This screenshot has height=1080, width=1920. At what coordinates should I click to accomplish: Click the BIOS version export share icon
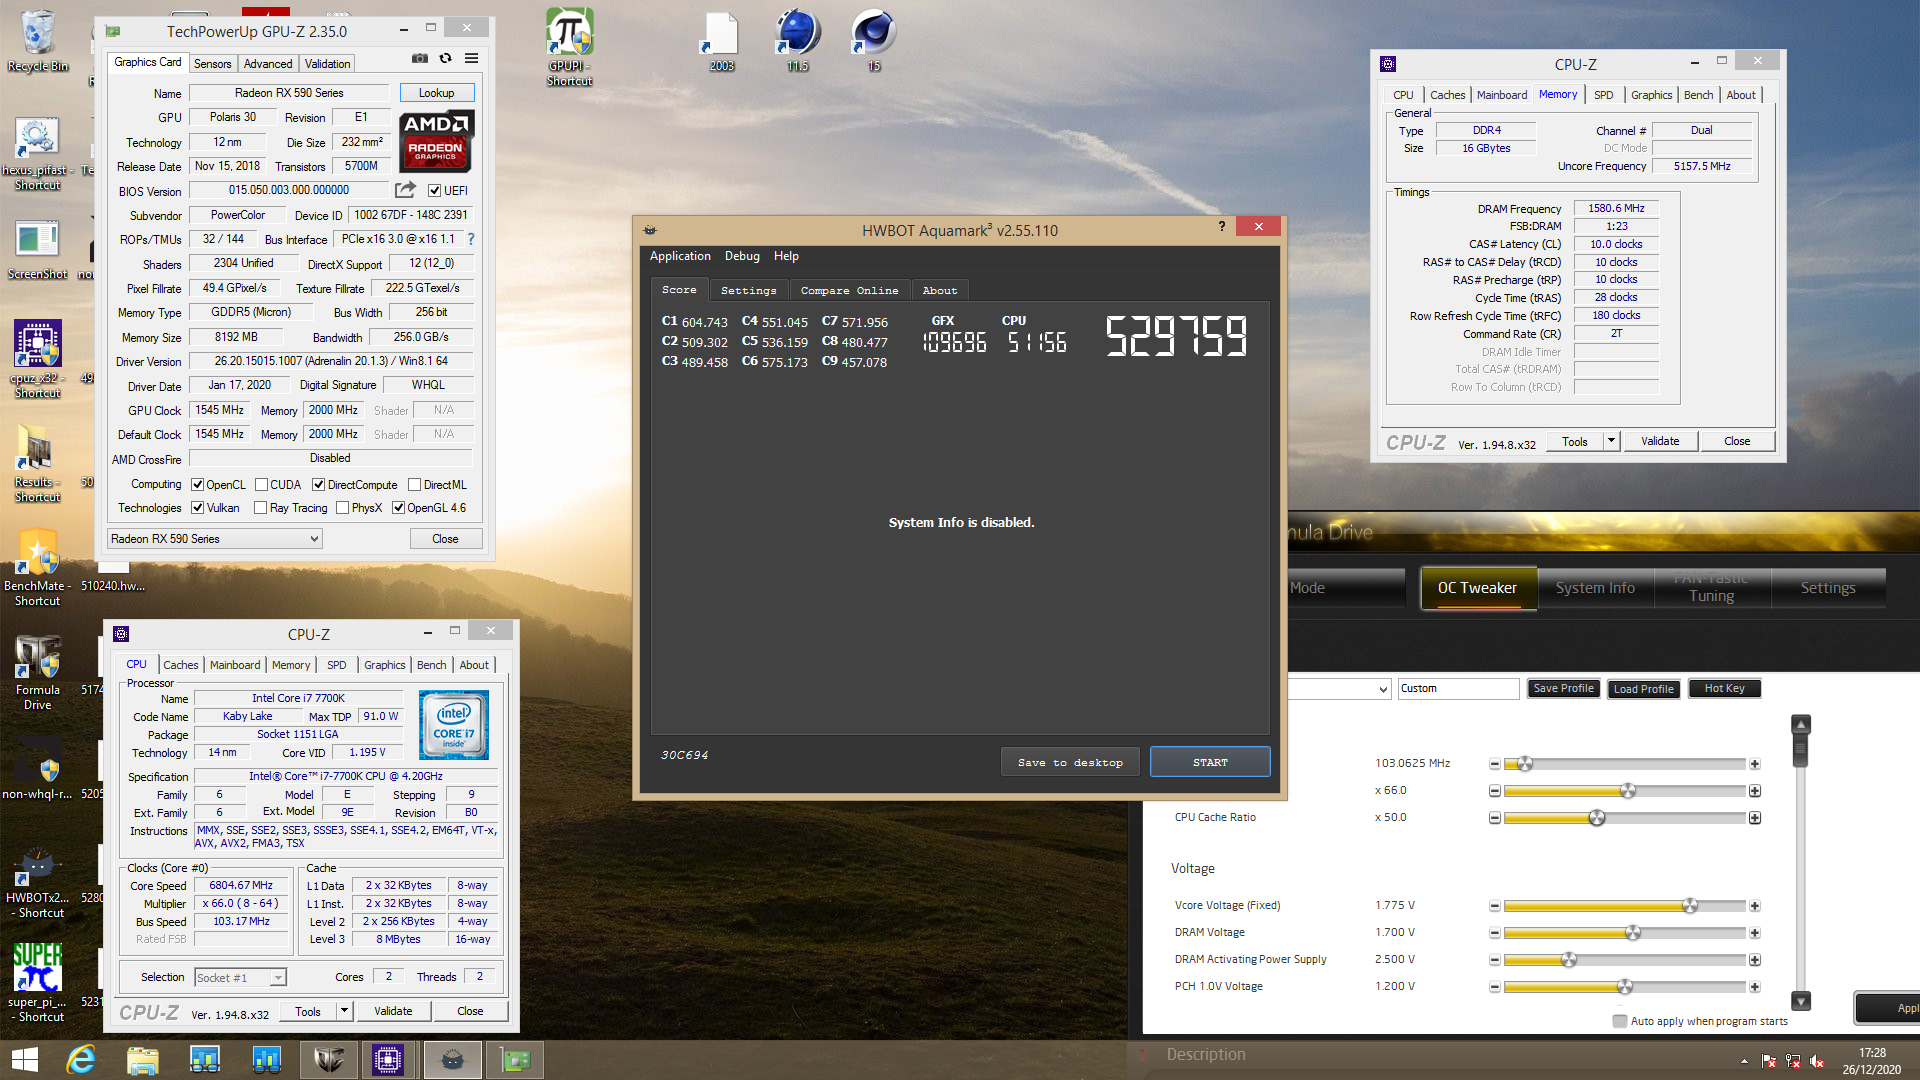[x=405, y=190]
